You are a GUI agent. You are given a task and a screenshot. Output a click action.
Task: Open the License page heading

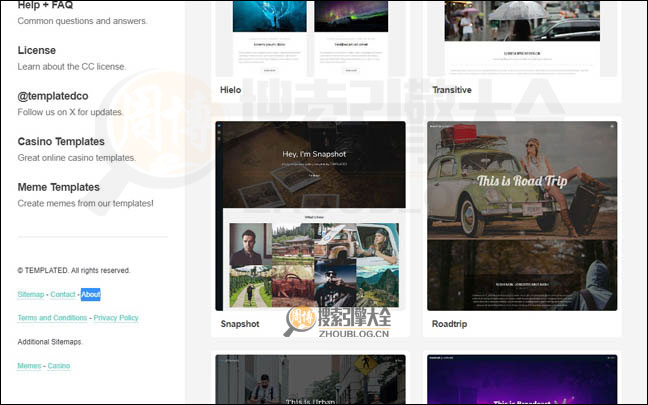click(36, 50)
